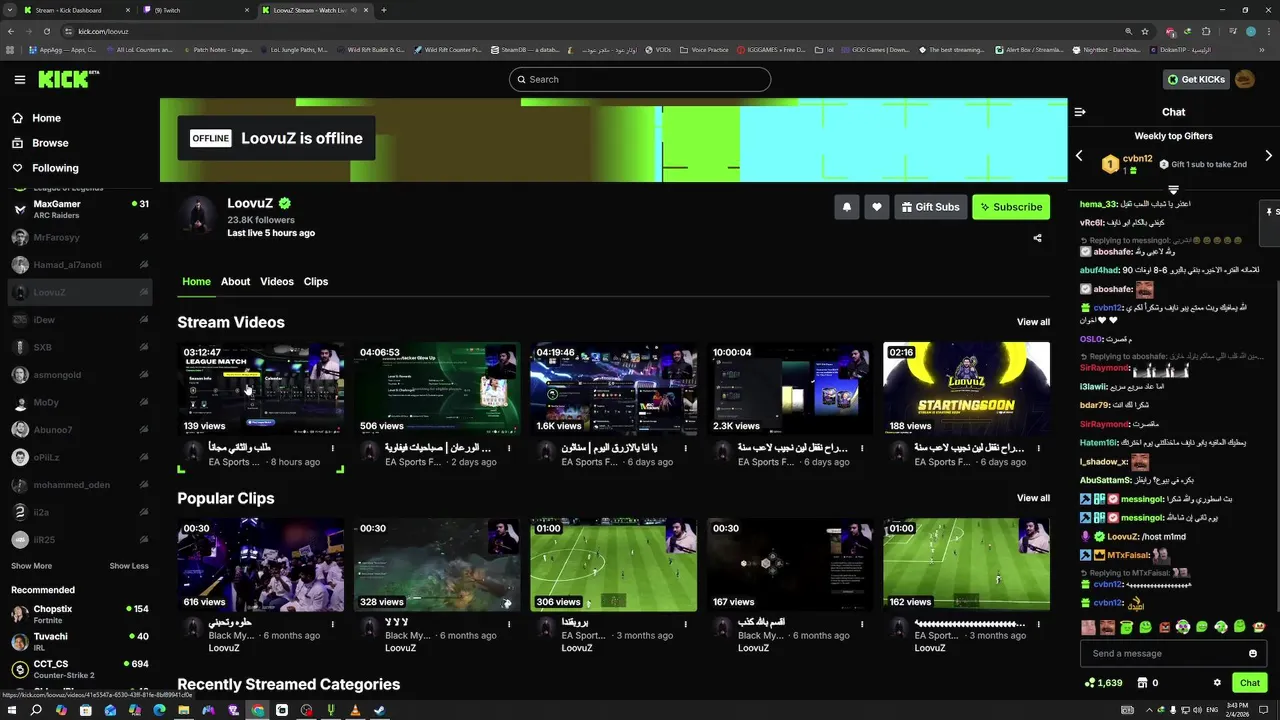Open recommended channel CCT_CS
The image size is (1280, 720).
pos(80,669)
